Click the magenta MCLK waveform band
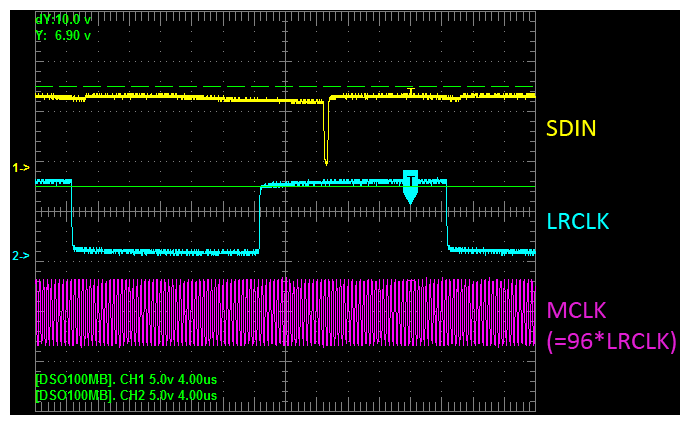Screen dimensions: 690x425 point(285,312)
